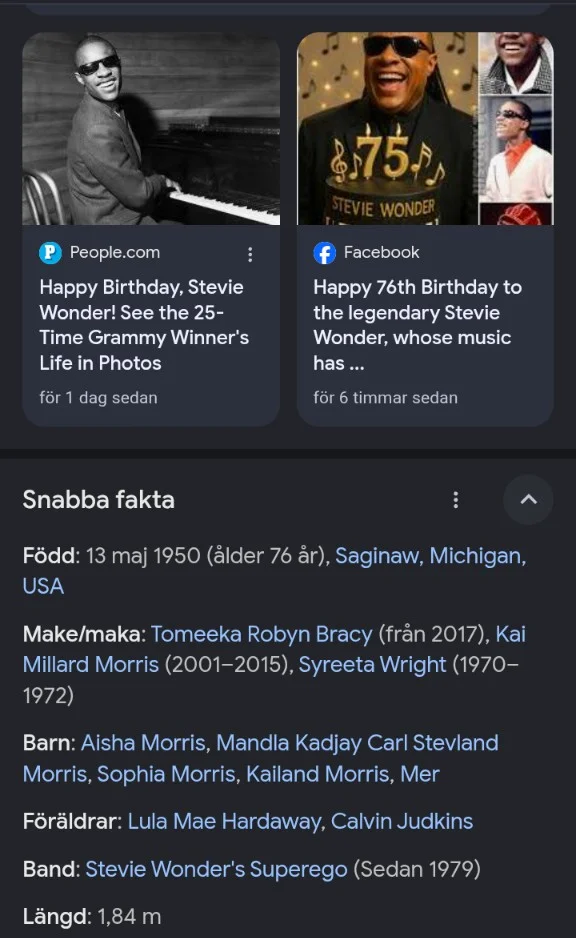Screen dimensions: 576x938
Task: Open the Facebook Happy 76th Birthday post
Action: 417,325
